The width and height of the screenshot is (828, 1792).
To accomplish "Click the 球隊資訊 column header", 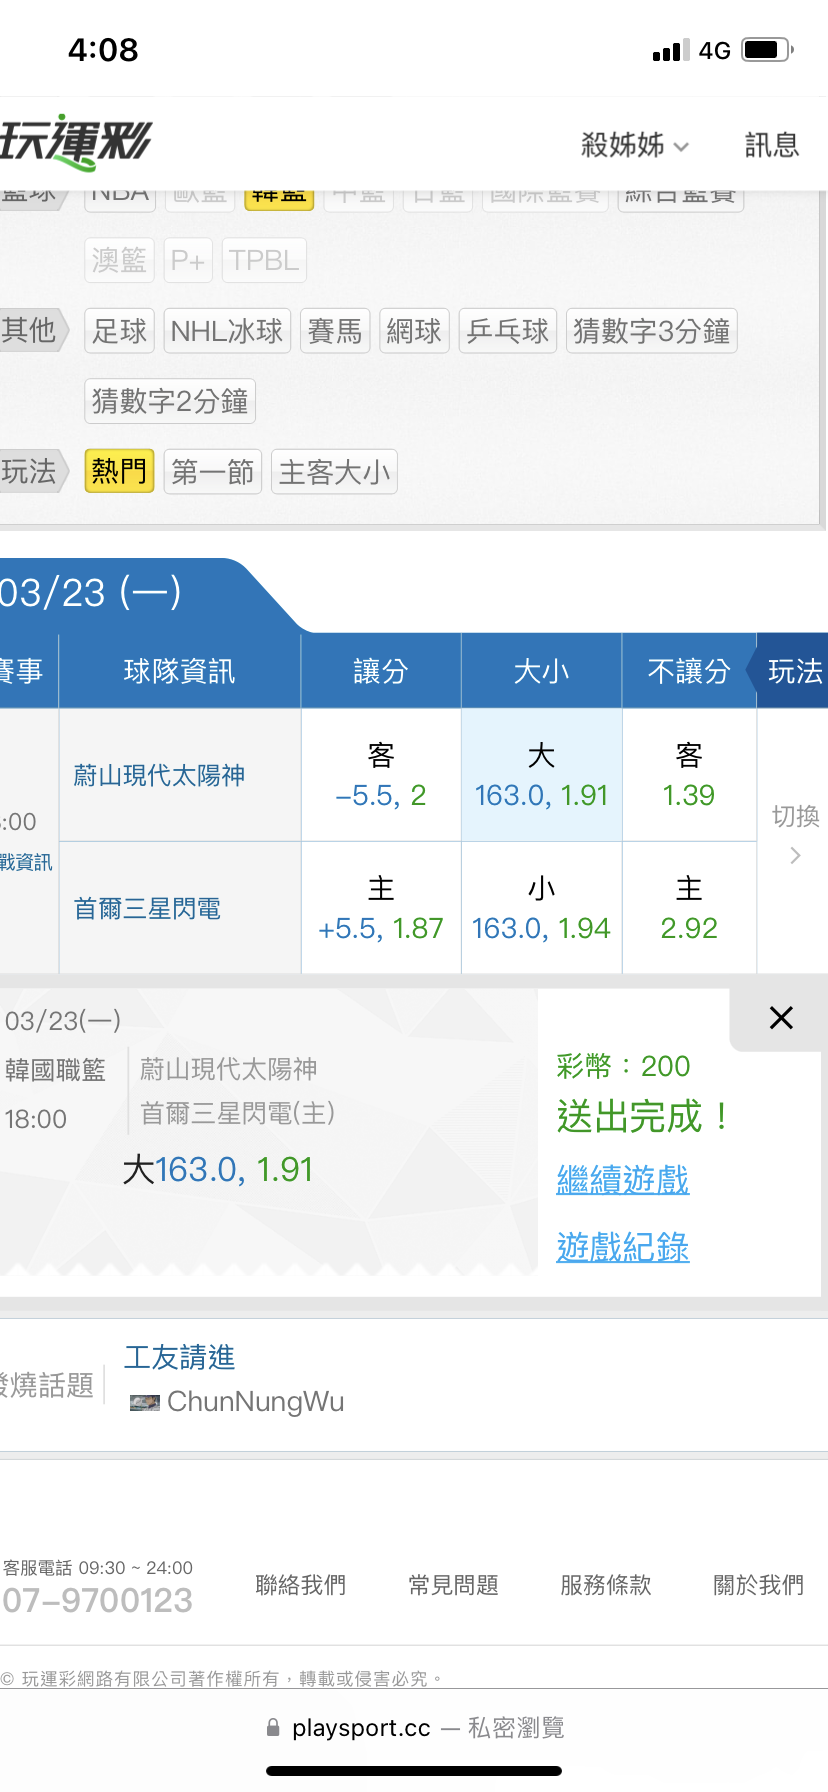I will pos(180,671).
